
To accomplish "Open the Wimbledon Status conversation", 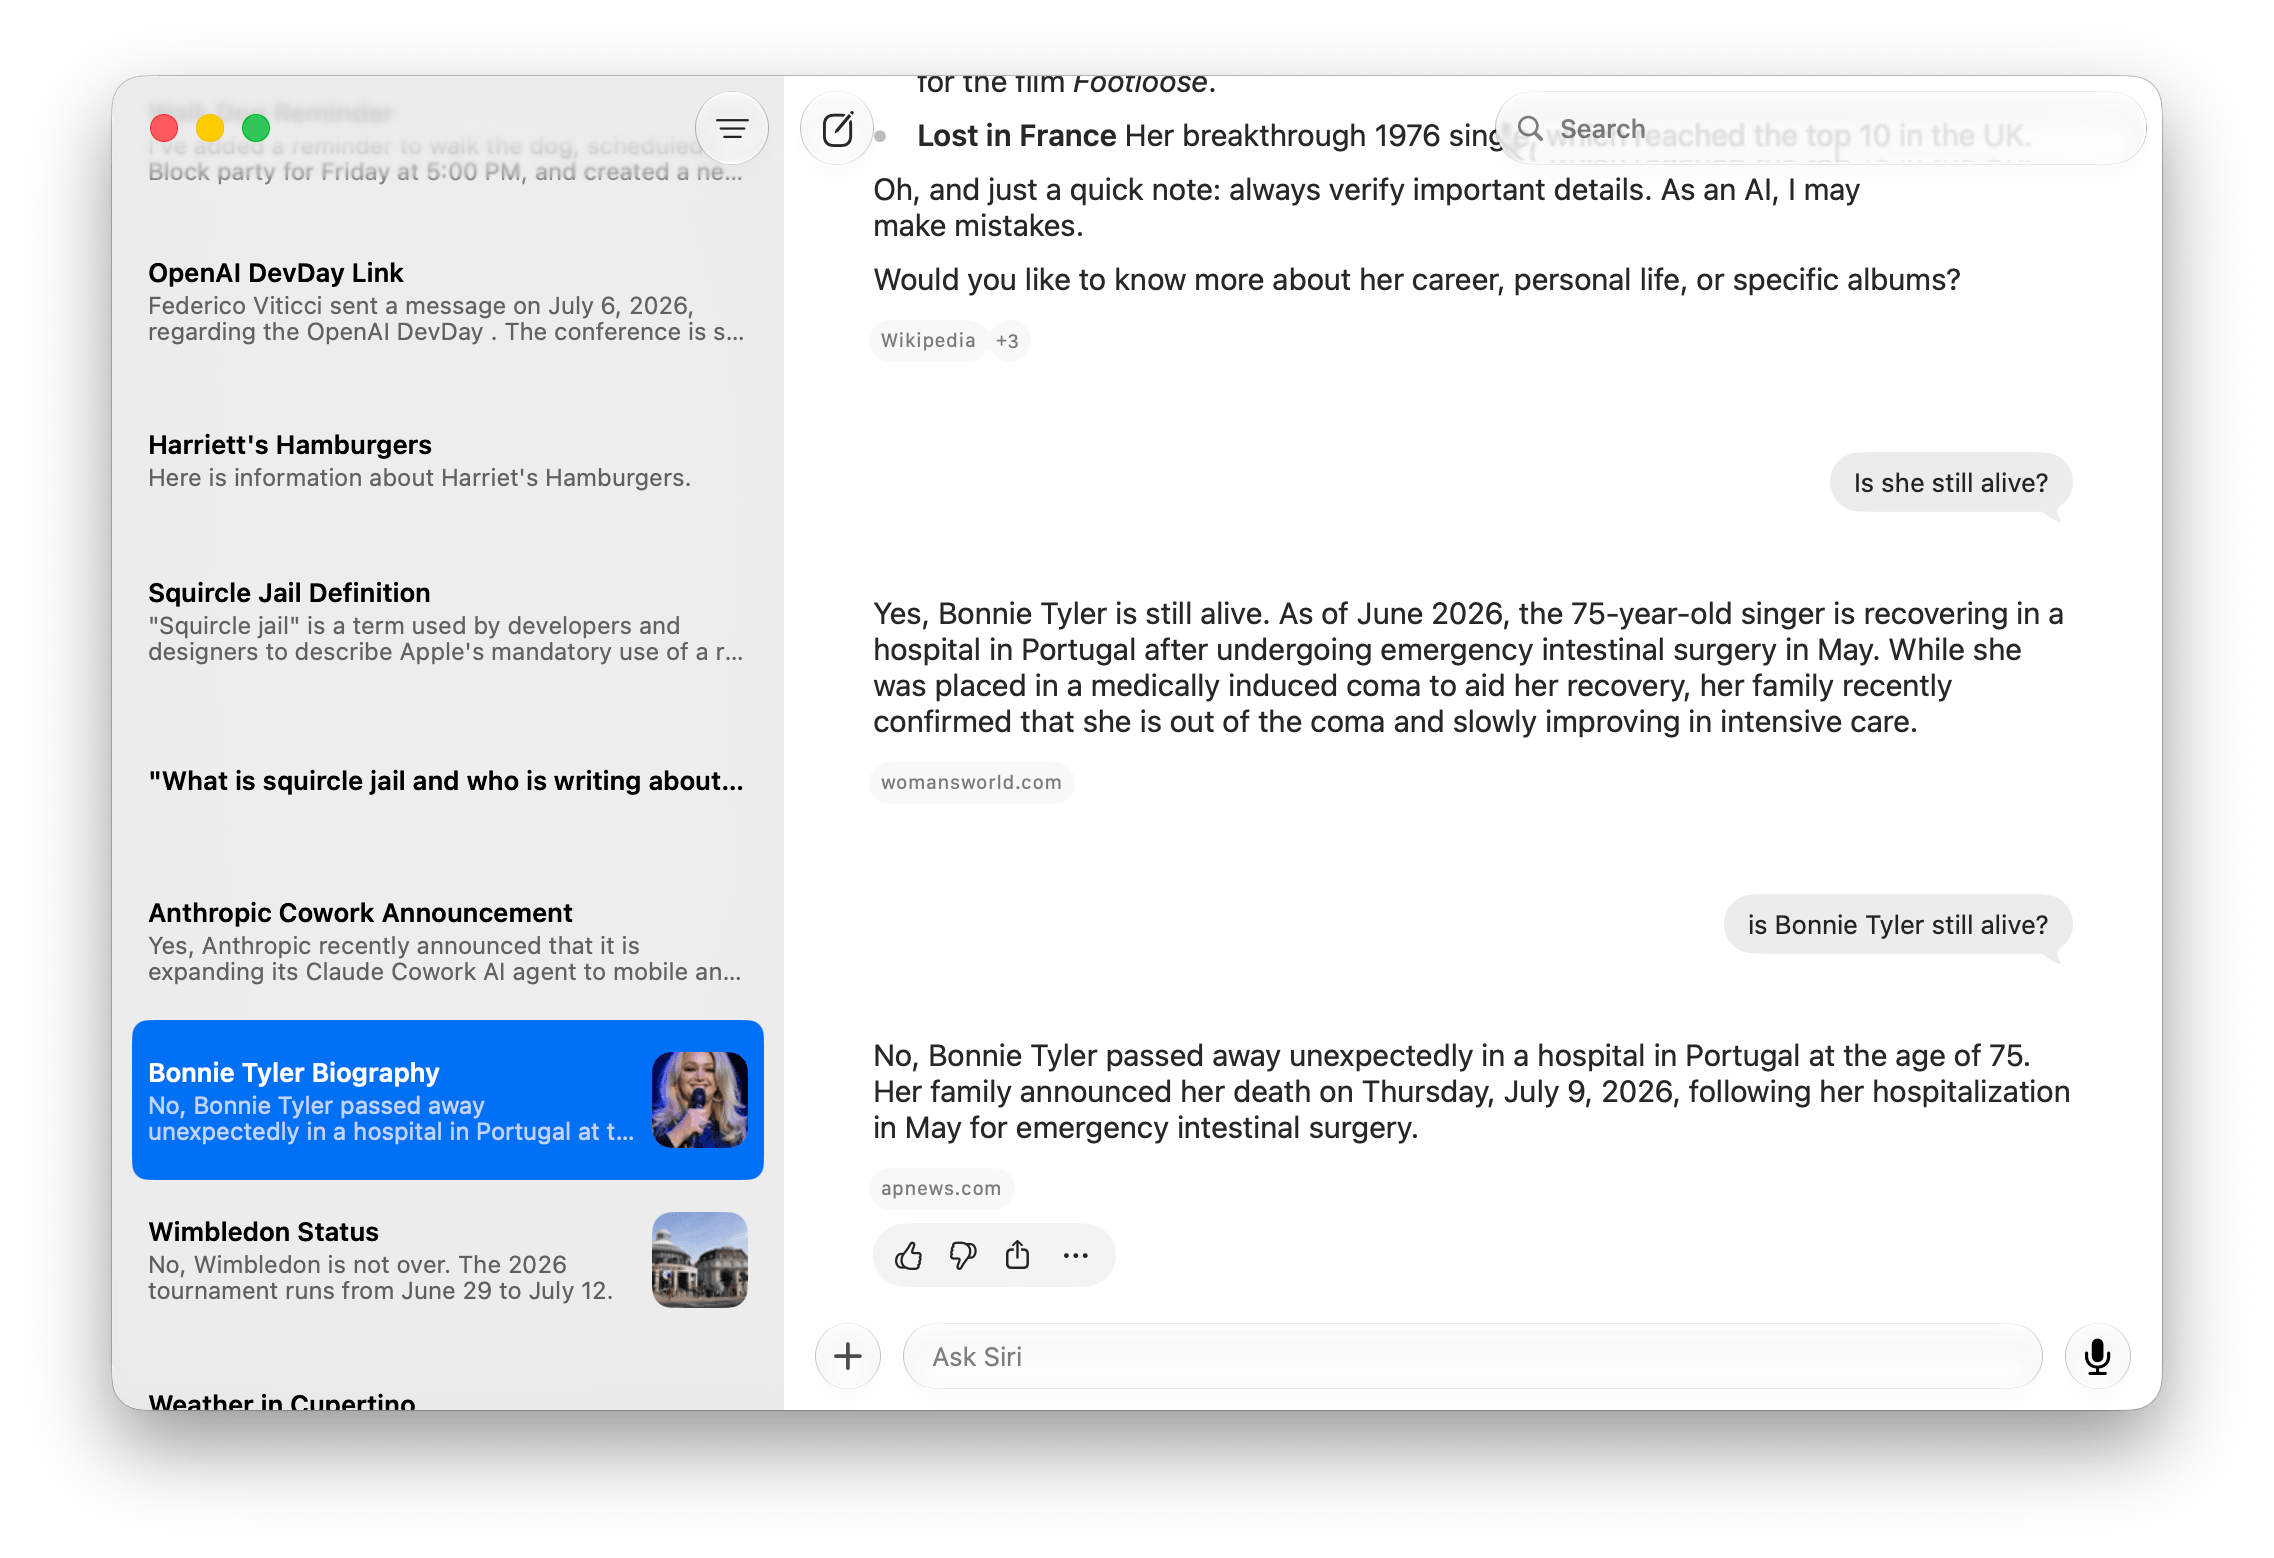I will (448, 1260).
